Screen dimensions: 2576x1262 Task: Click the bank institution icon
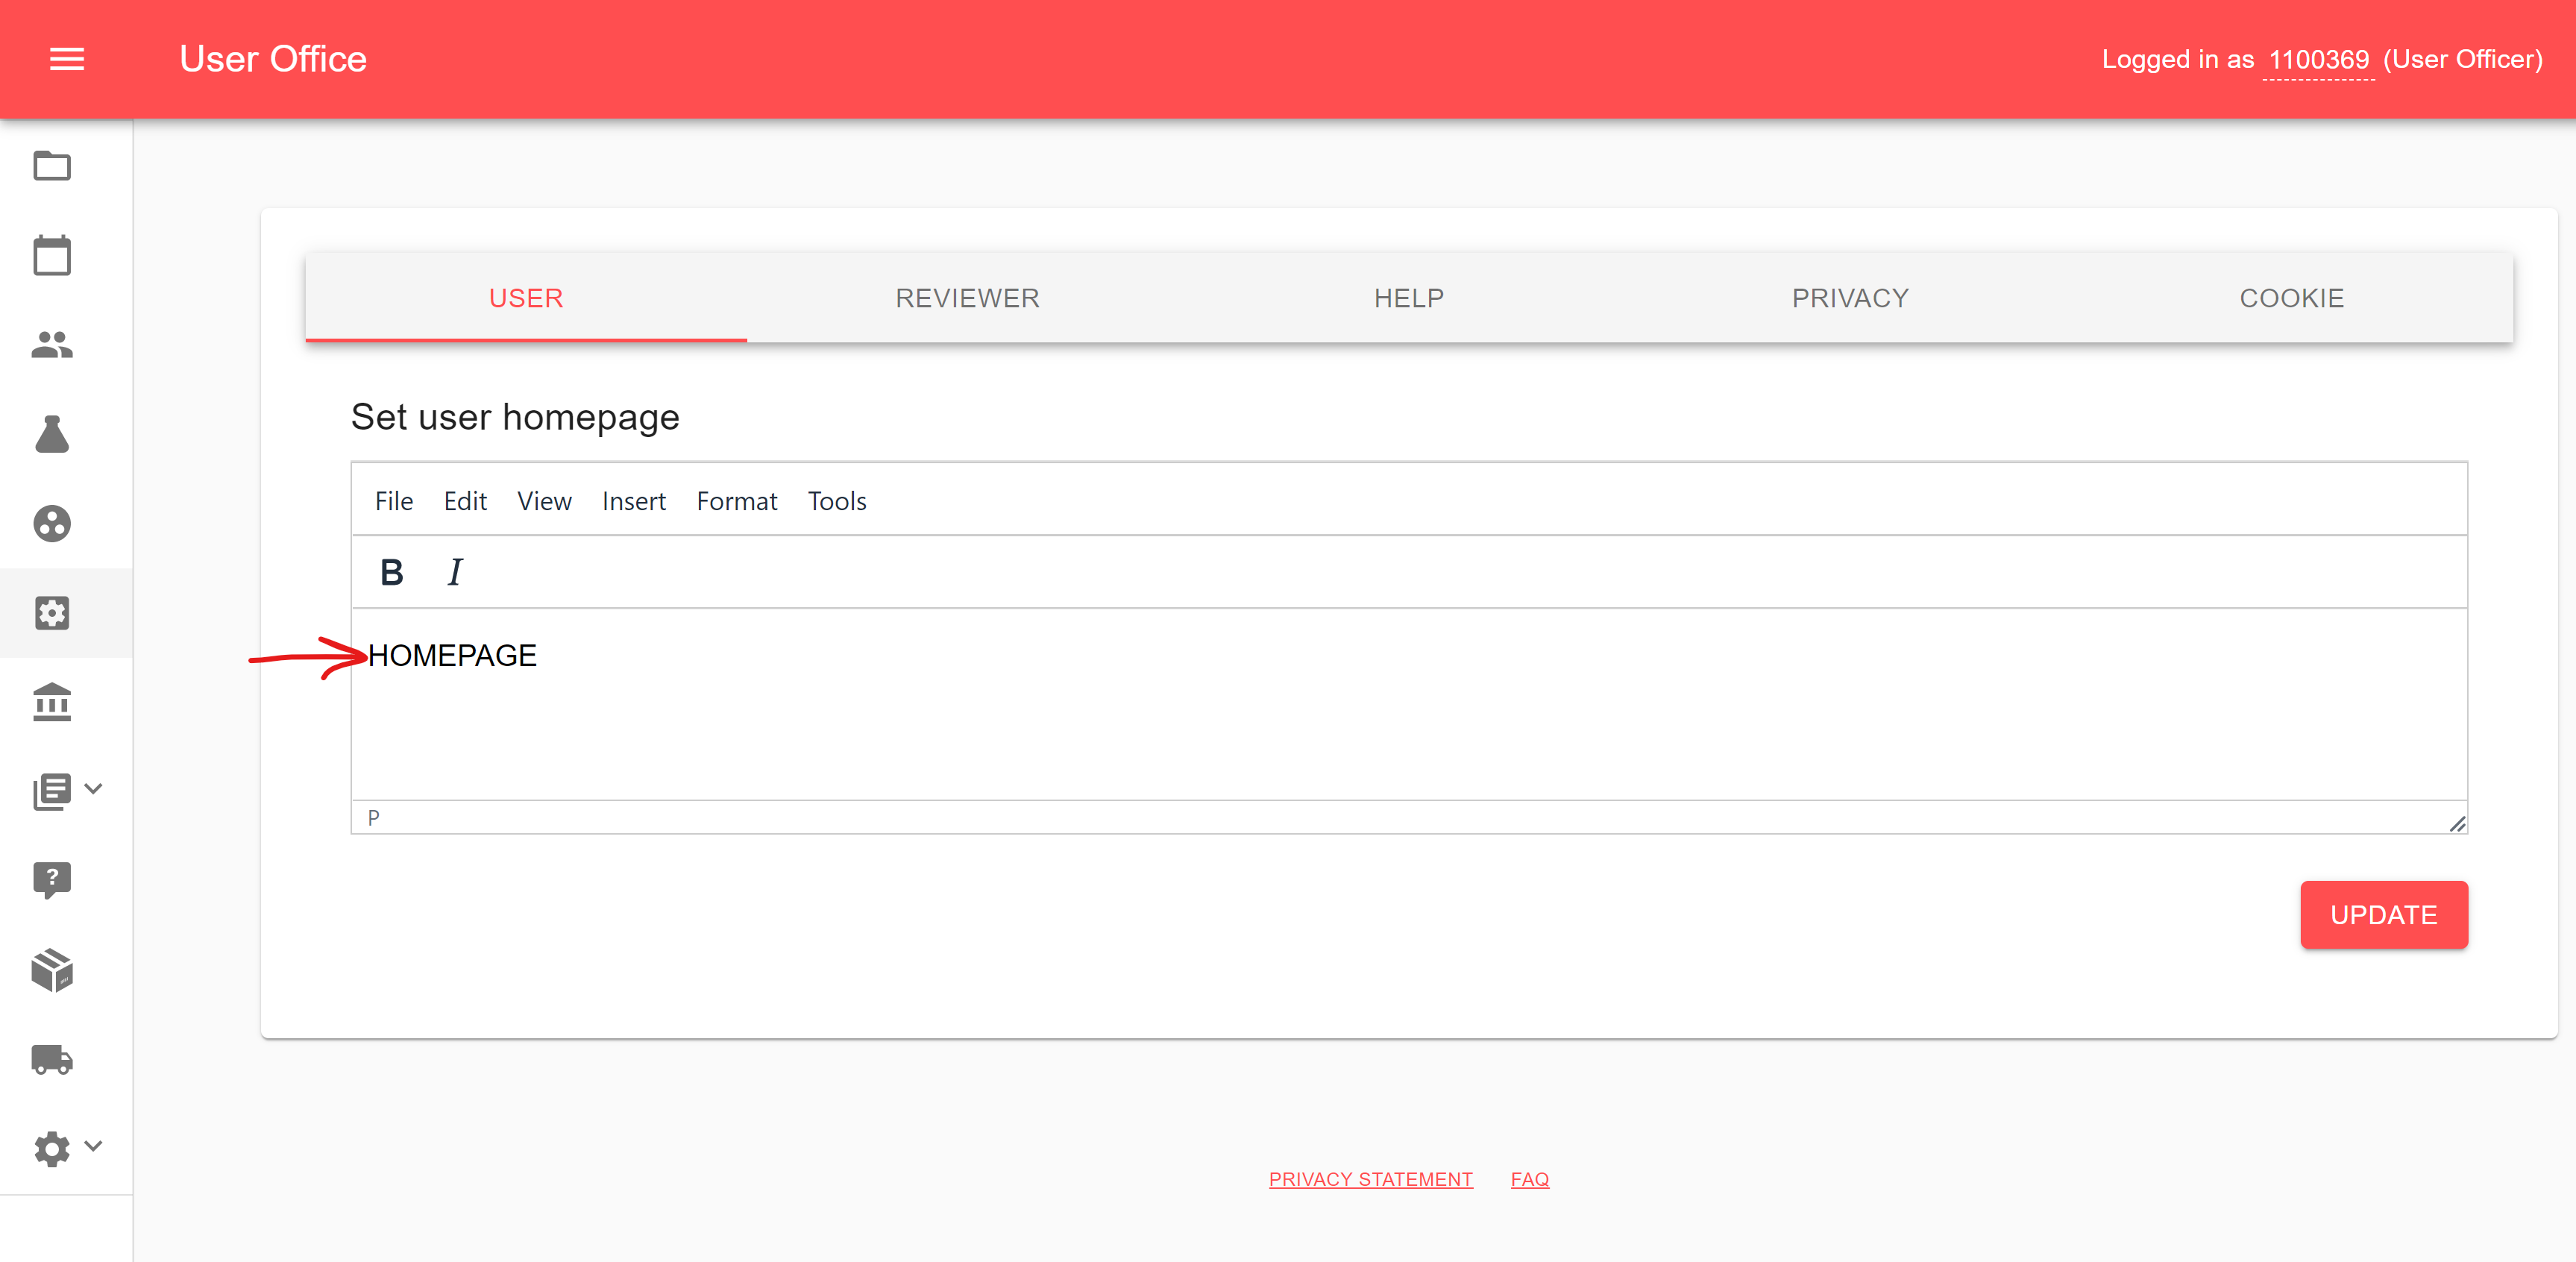point(52,702)
